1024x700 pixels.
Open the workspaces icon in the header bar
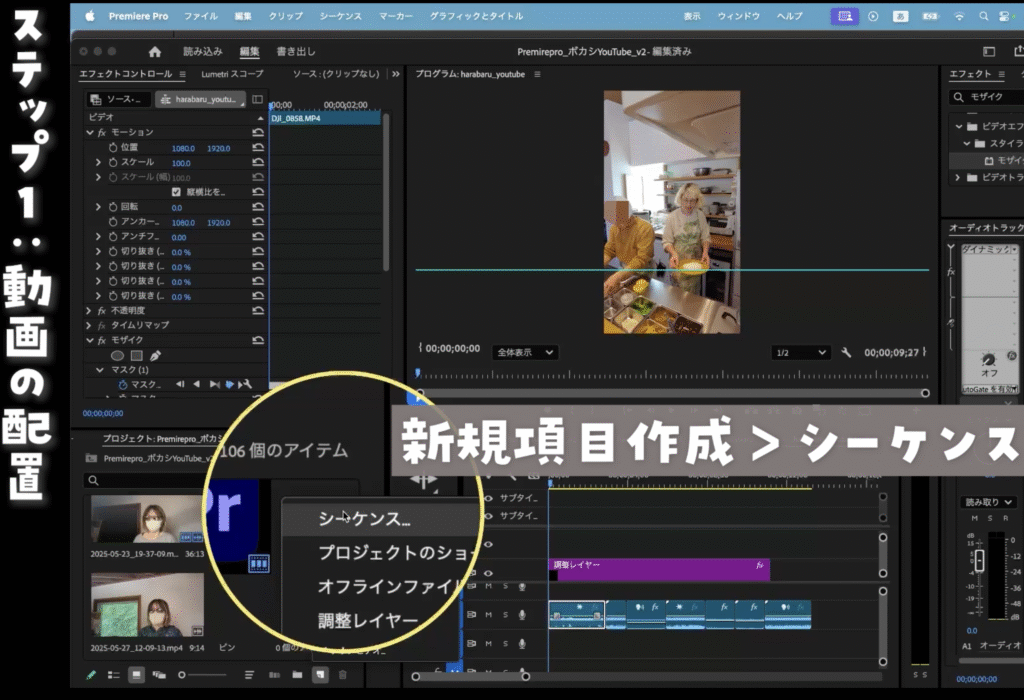989,52
